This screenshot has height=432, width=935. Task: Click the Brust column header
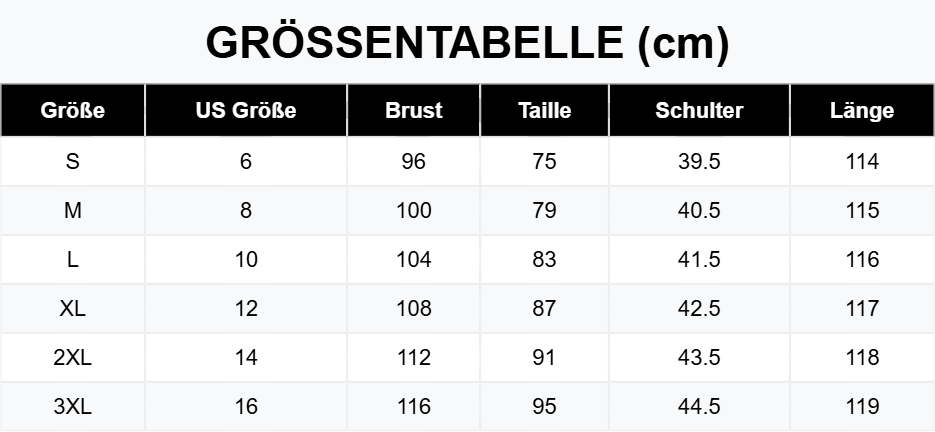pos(413,110)
